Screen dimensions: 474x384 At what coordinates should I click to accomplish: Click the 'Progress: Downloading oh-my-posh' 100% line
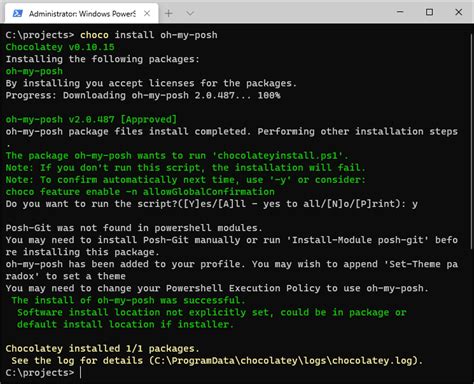(143, 95)
